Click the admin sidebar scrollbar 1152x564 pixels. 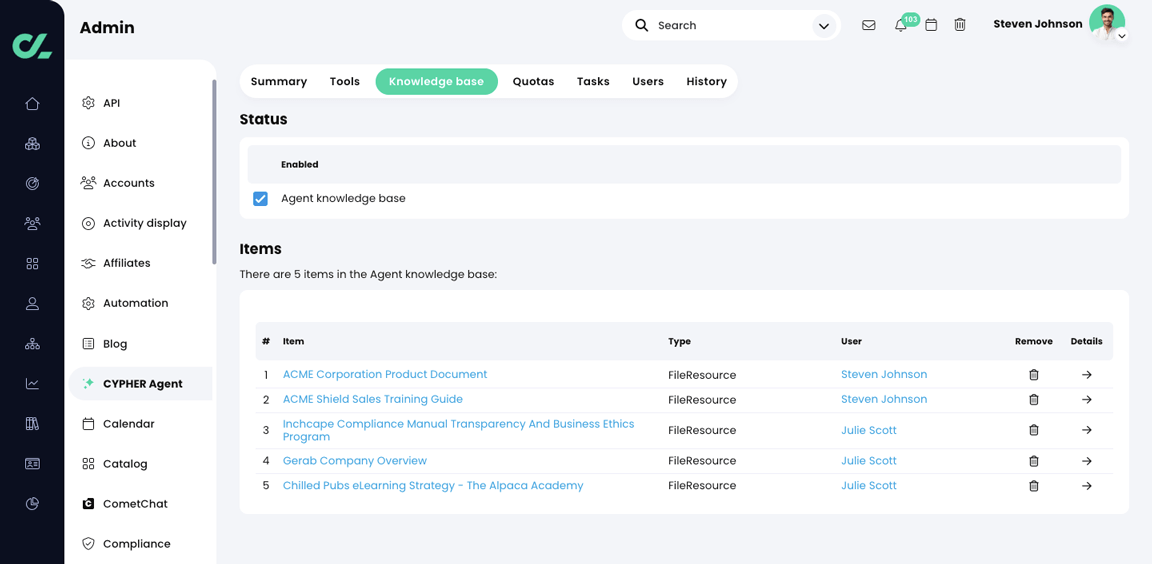[x=215, y=171]
